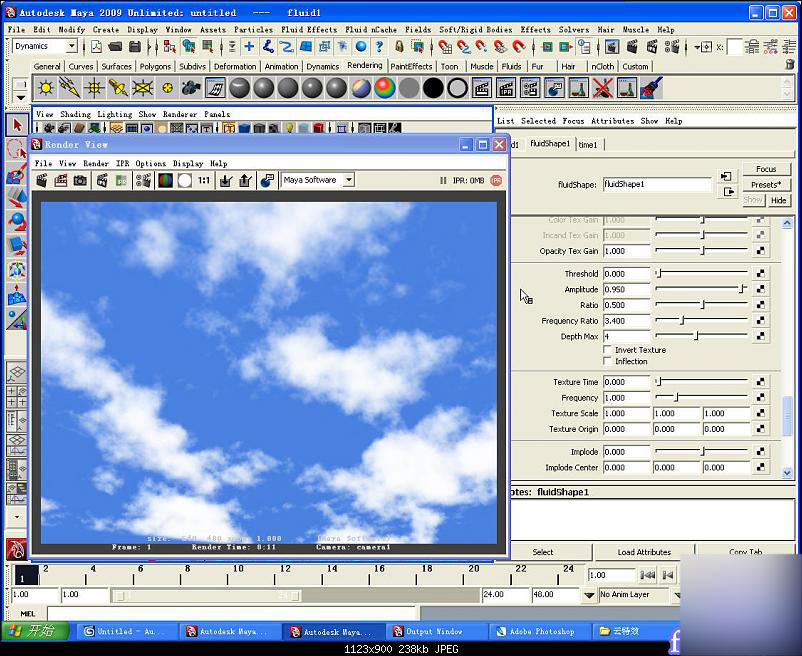Remove image icon in Render View toolbar

245,180
